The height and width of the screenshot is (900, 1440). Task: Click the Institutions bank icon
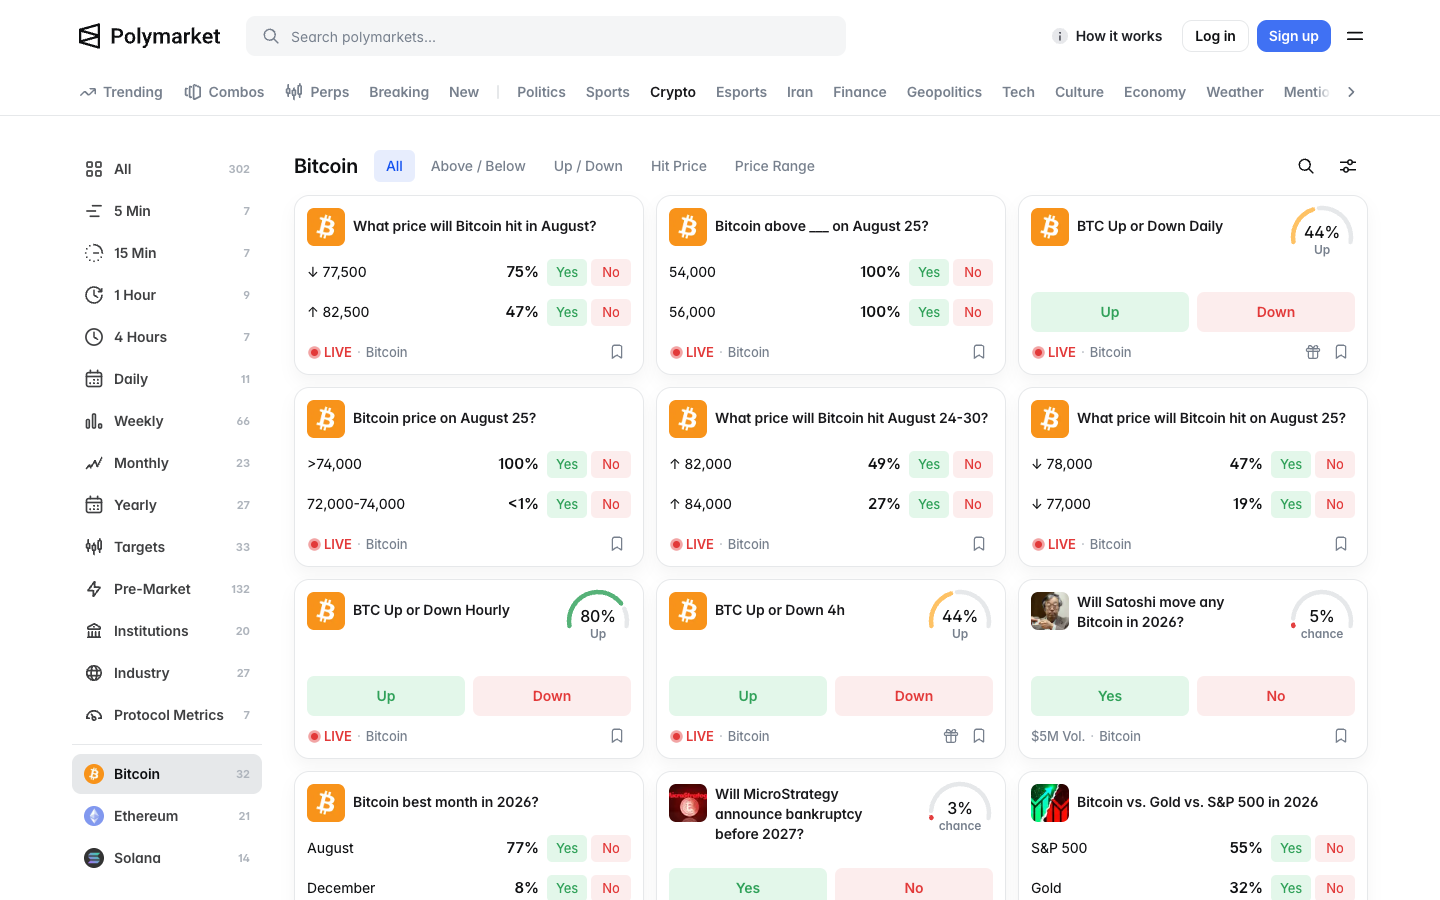(94, 631)
